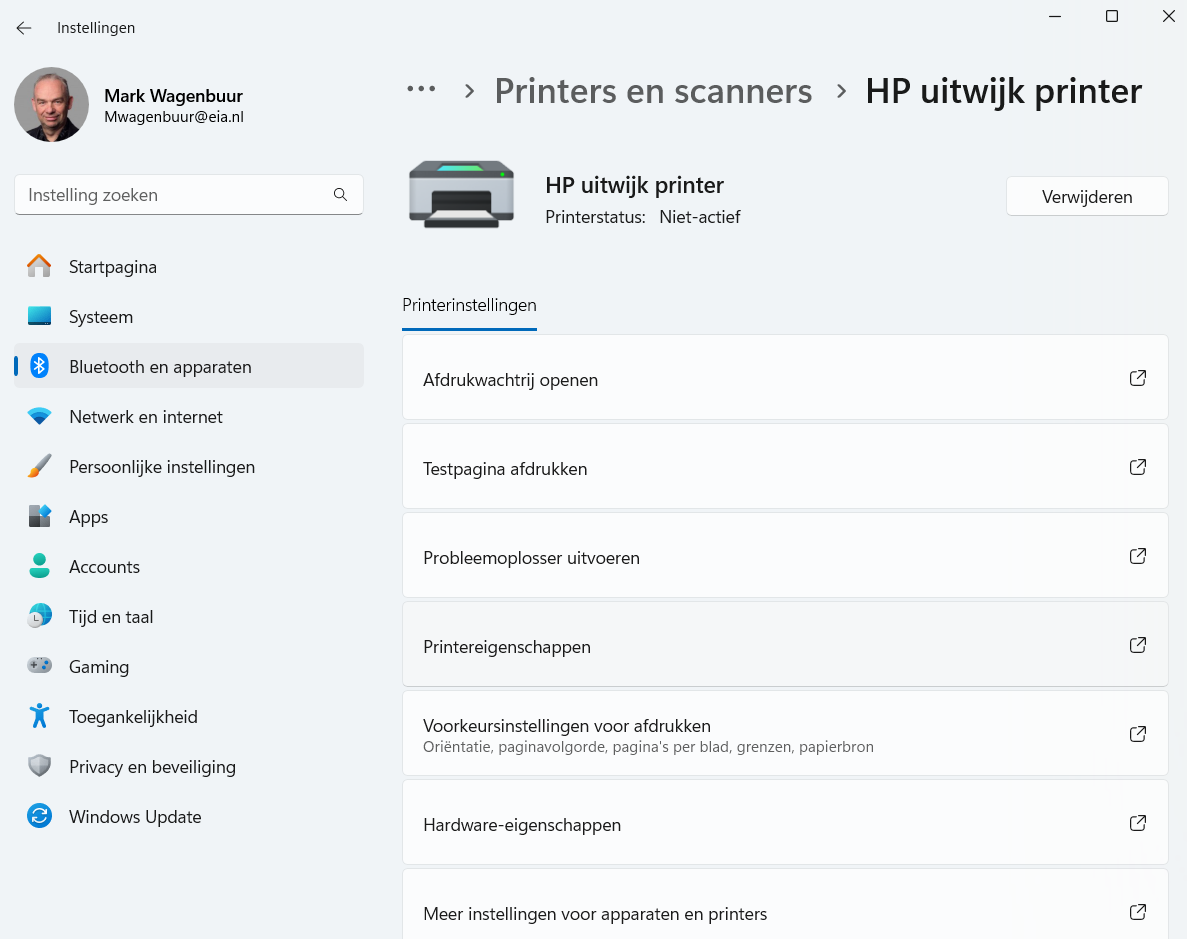Viewport: 1187px width, 939px height.
Task: Click Mark Wagenbuur's profile picture
Action: tap(51, 104)
